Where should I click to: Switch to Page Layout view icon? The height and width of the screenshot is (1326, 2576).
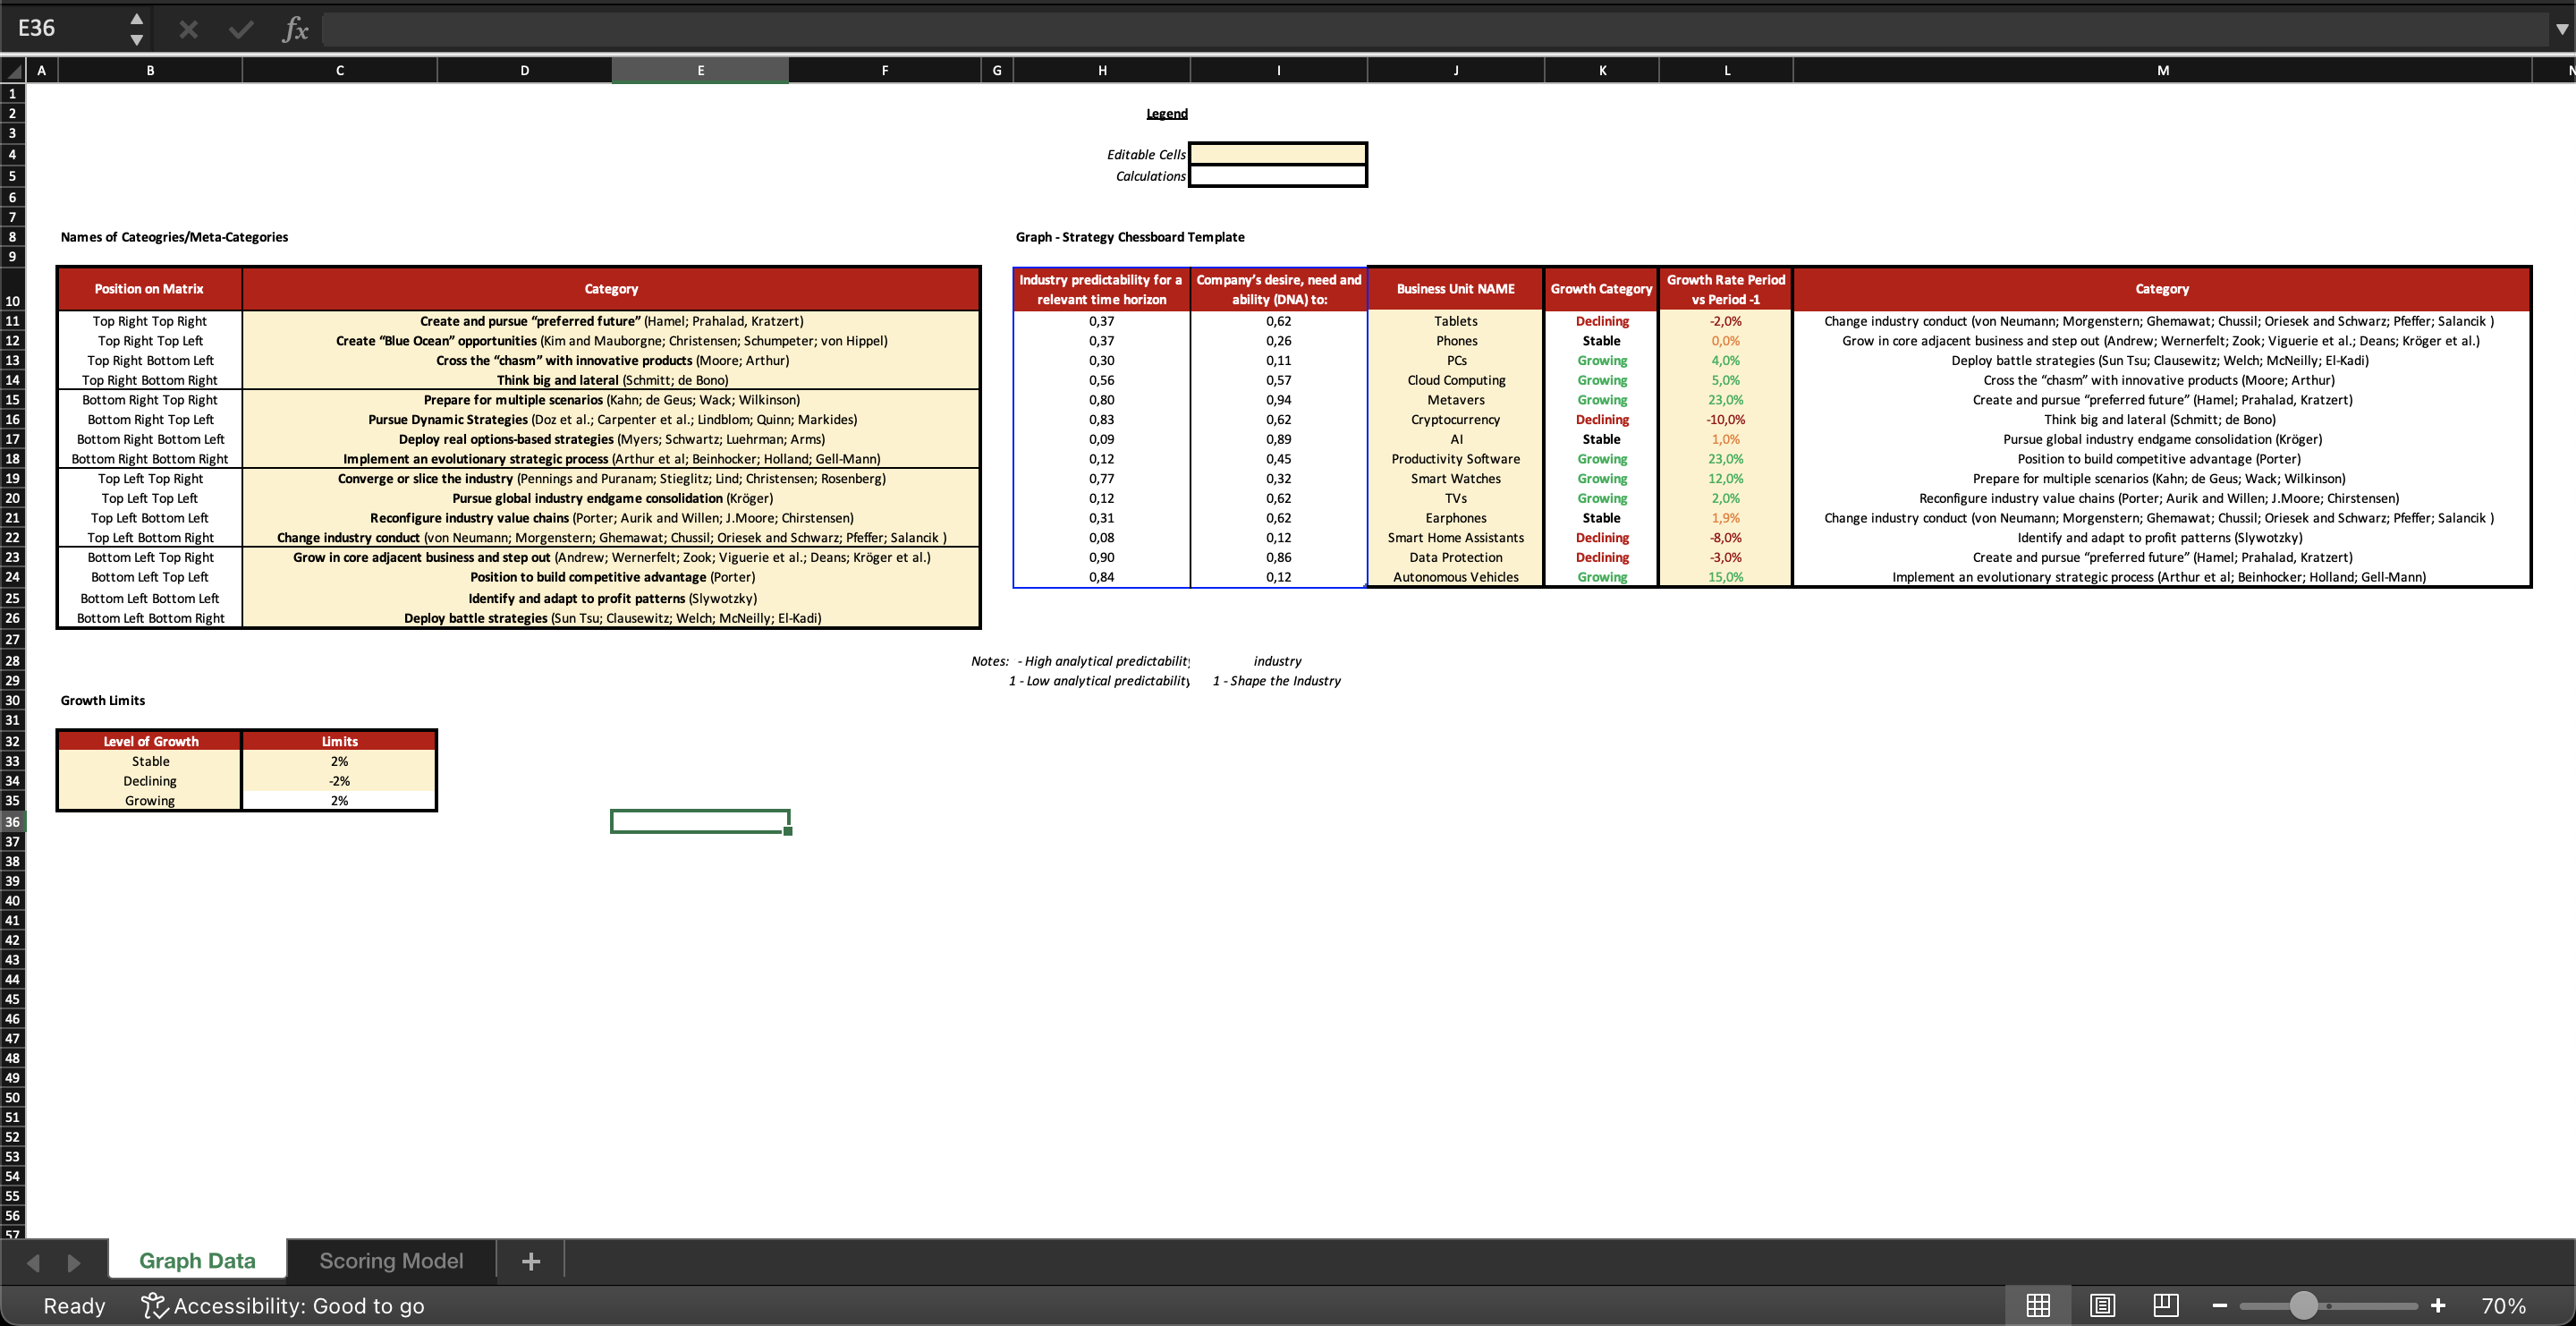coord(2102,1305)
